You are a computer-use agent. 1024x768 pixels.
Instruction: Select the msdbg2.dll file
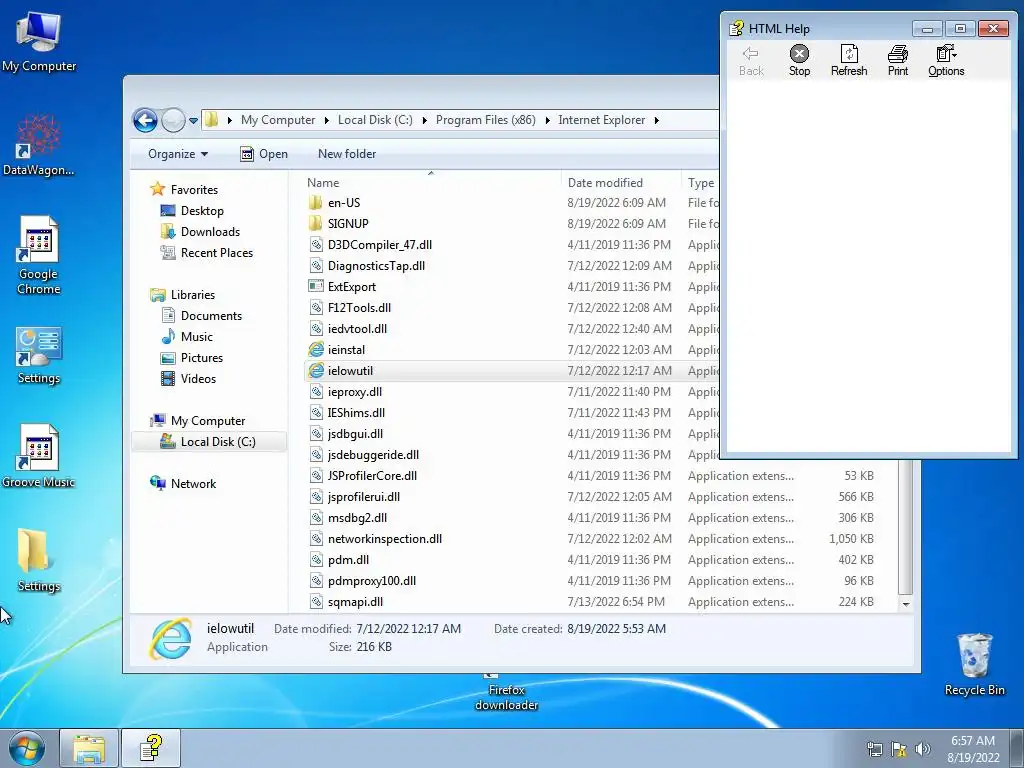357,517
